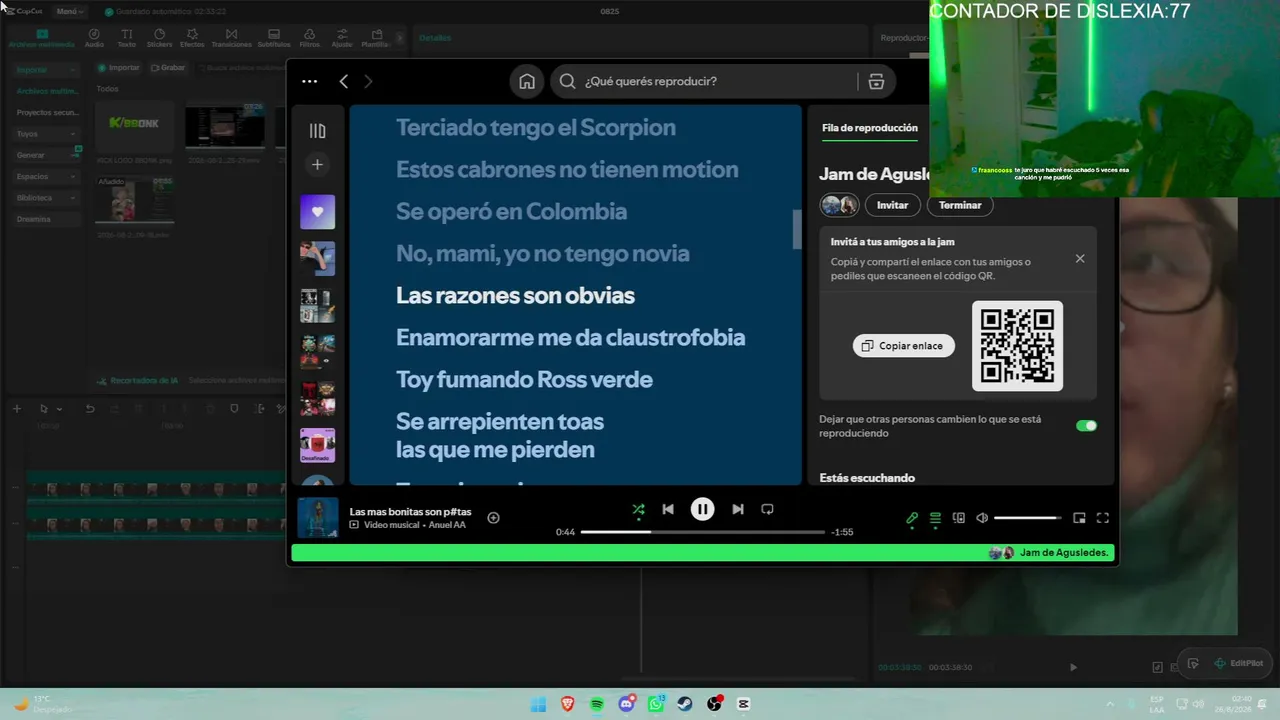Viewport: 1280px width, 720px height.
Task: Jump to lyric 'Enamorarme me da claustrofobia'
Action: point(570,338)
